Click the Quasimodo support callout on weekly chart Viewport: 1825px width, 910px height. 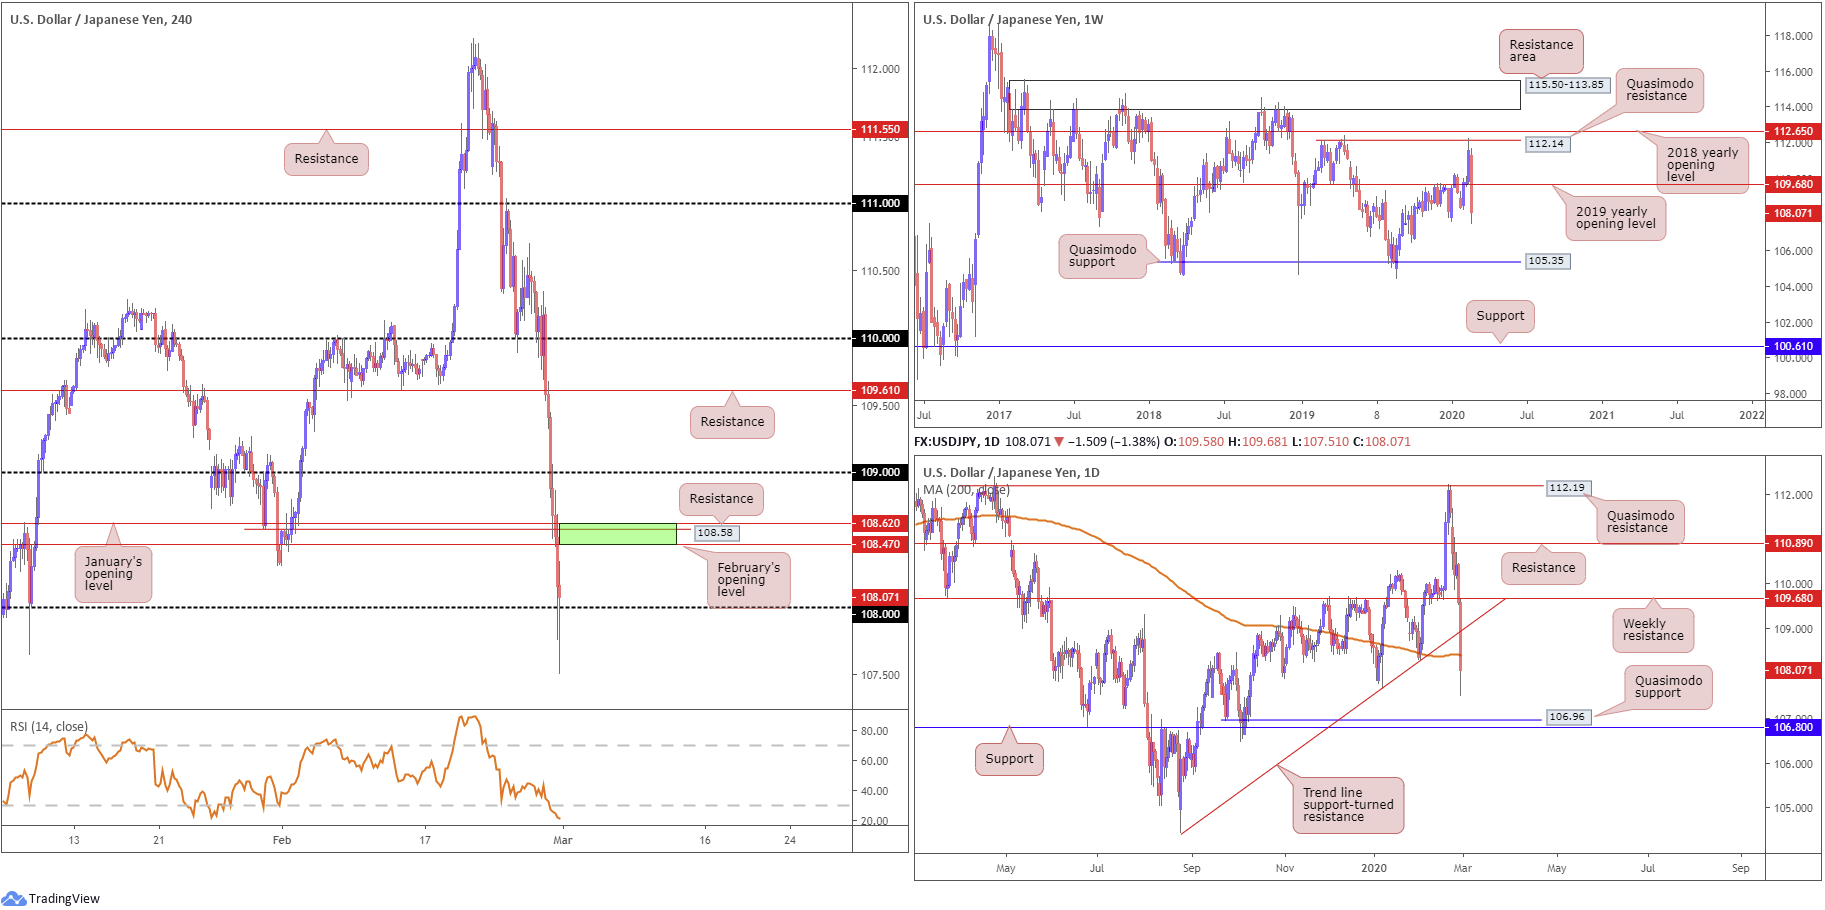tap(1102, 256)
